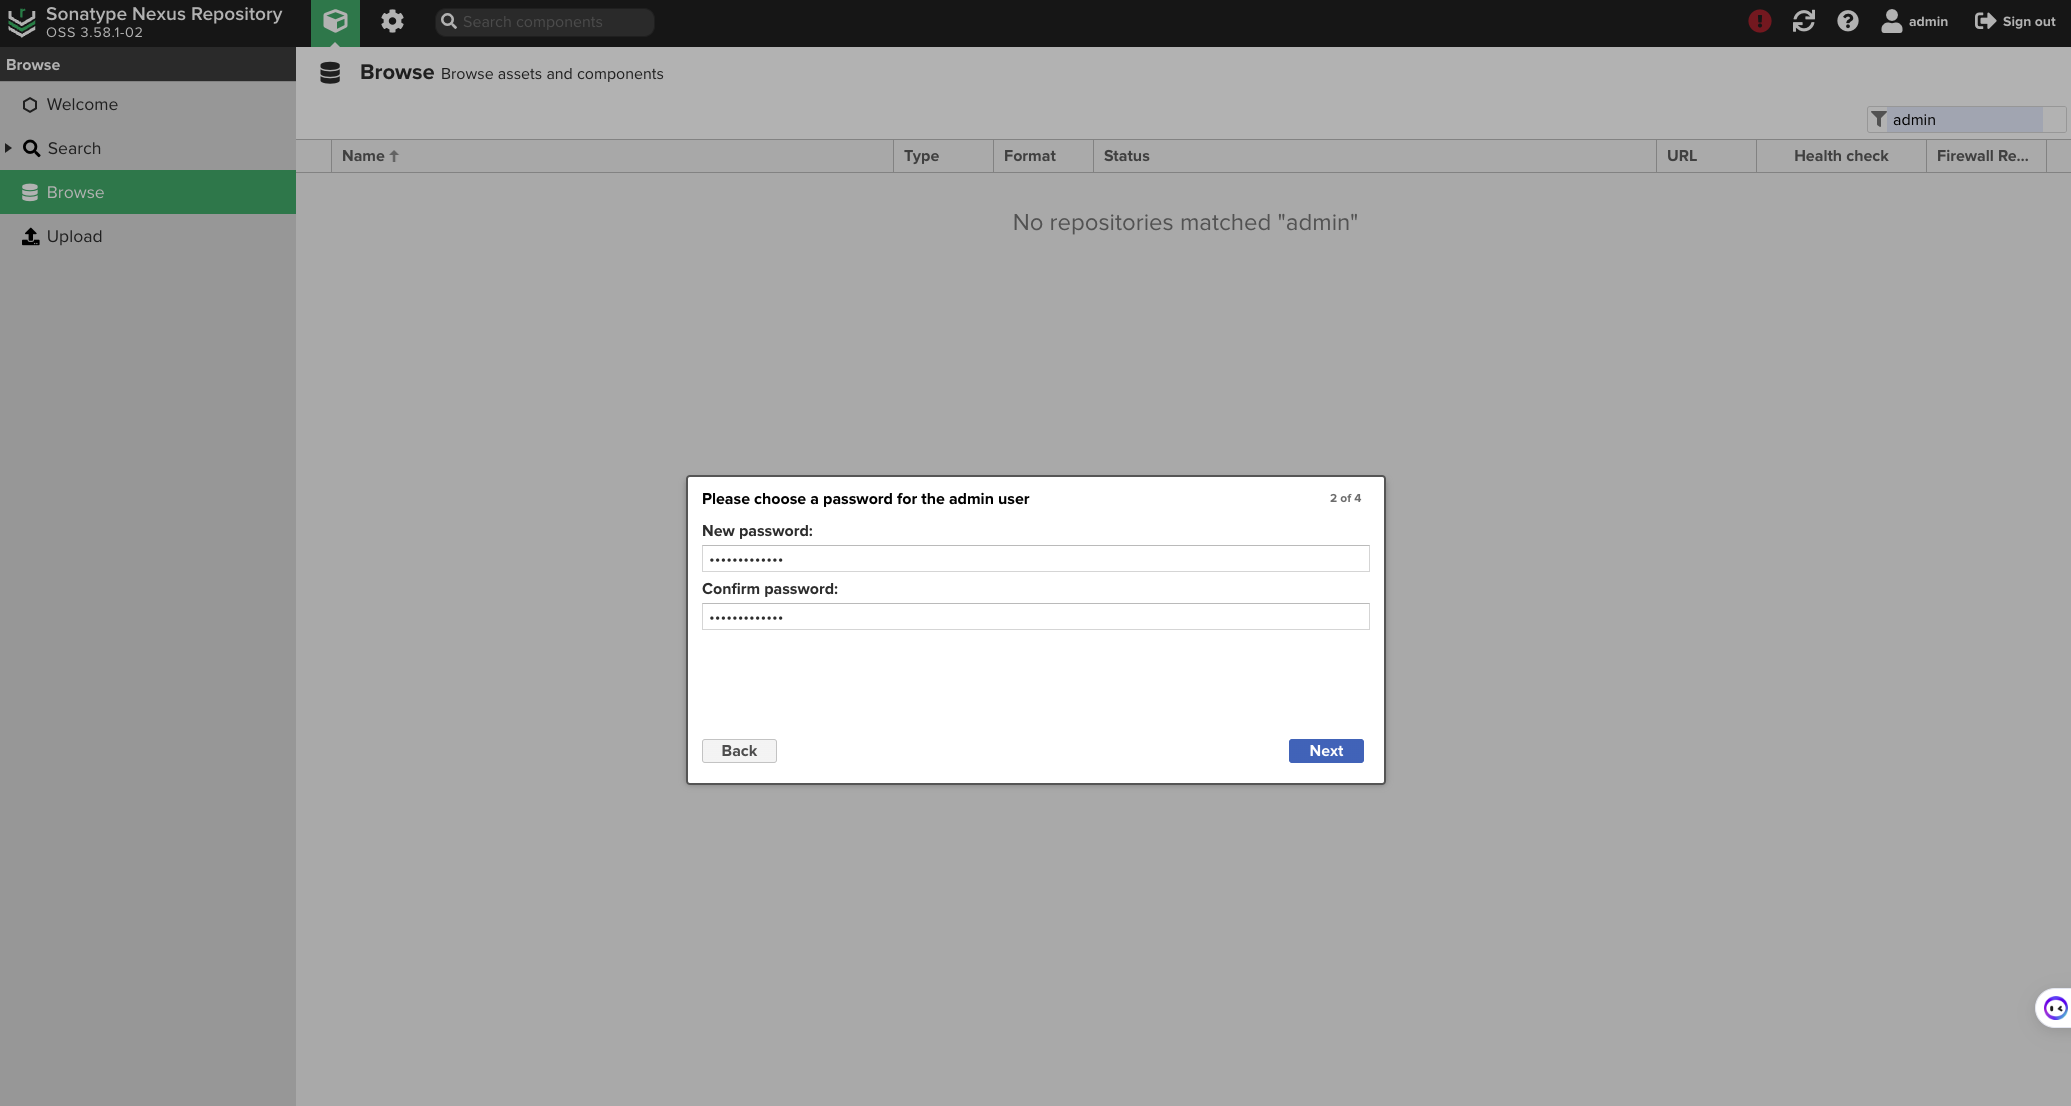The height and width of the screenshot is (1106, 2071).
Task: Focus the New password field
Action: pos(1035,559)
